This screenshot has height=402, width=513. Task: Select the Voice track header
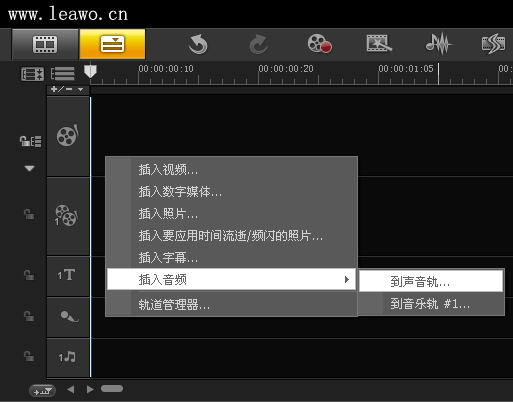point(68,317)
